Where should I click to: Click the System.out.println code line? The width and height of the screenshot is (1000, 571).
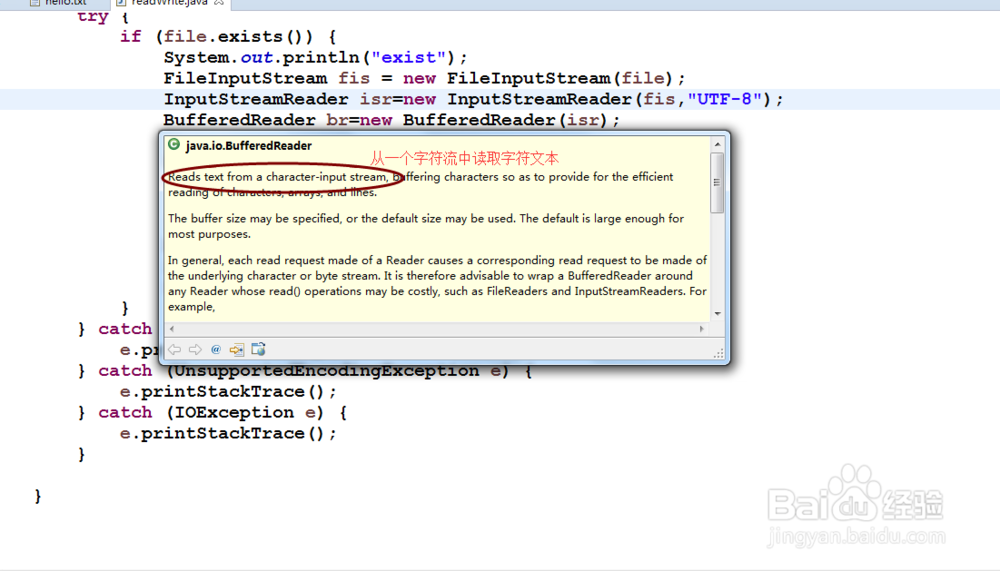315,57
